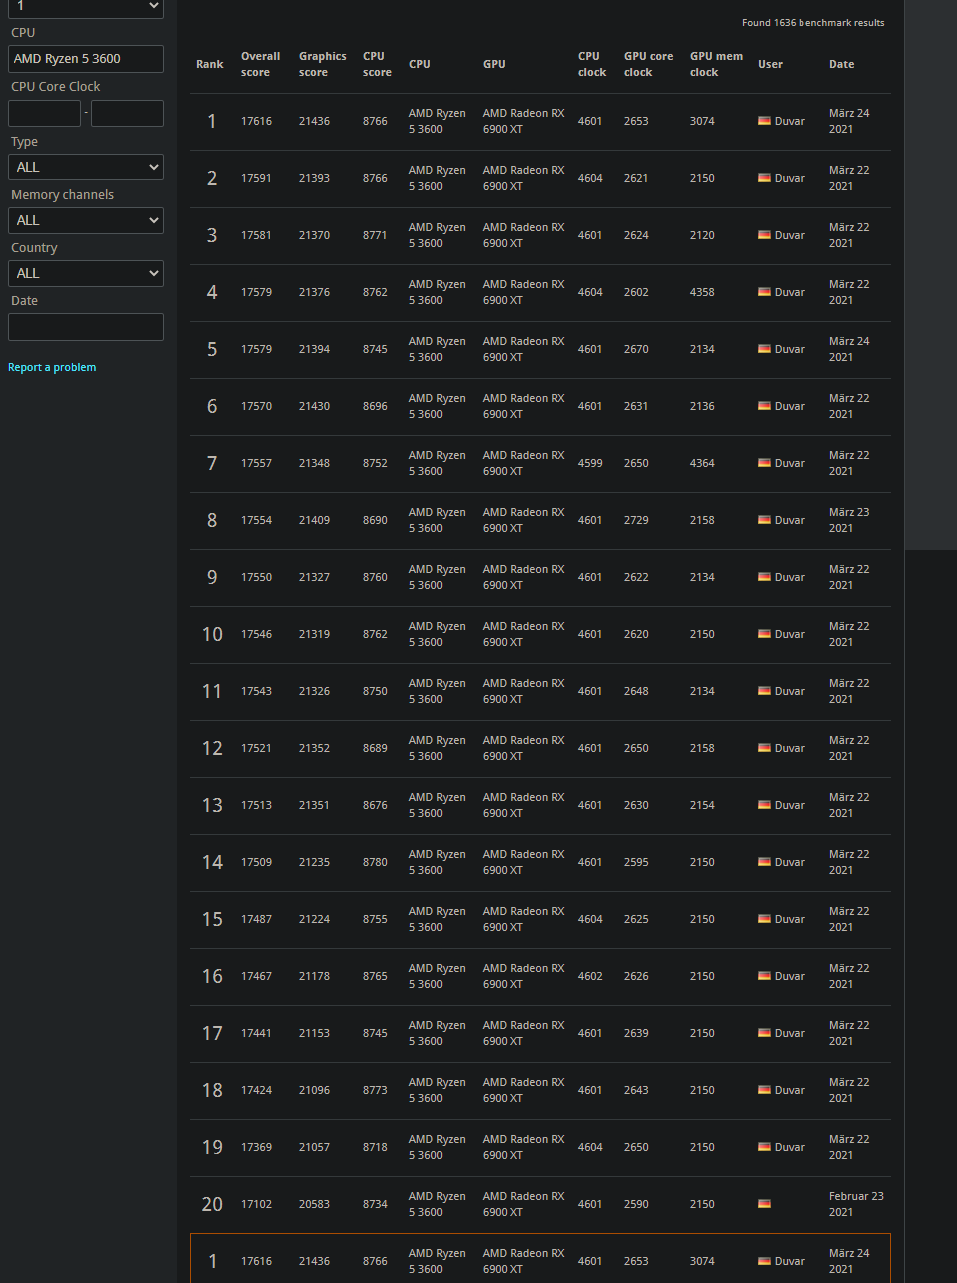
Task: Click the flag icon beside Duvar at rank 19
Action: coord(764,1146)
